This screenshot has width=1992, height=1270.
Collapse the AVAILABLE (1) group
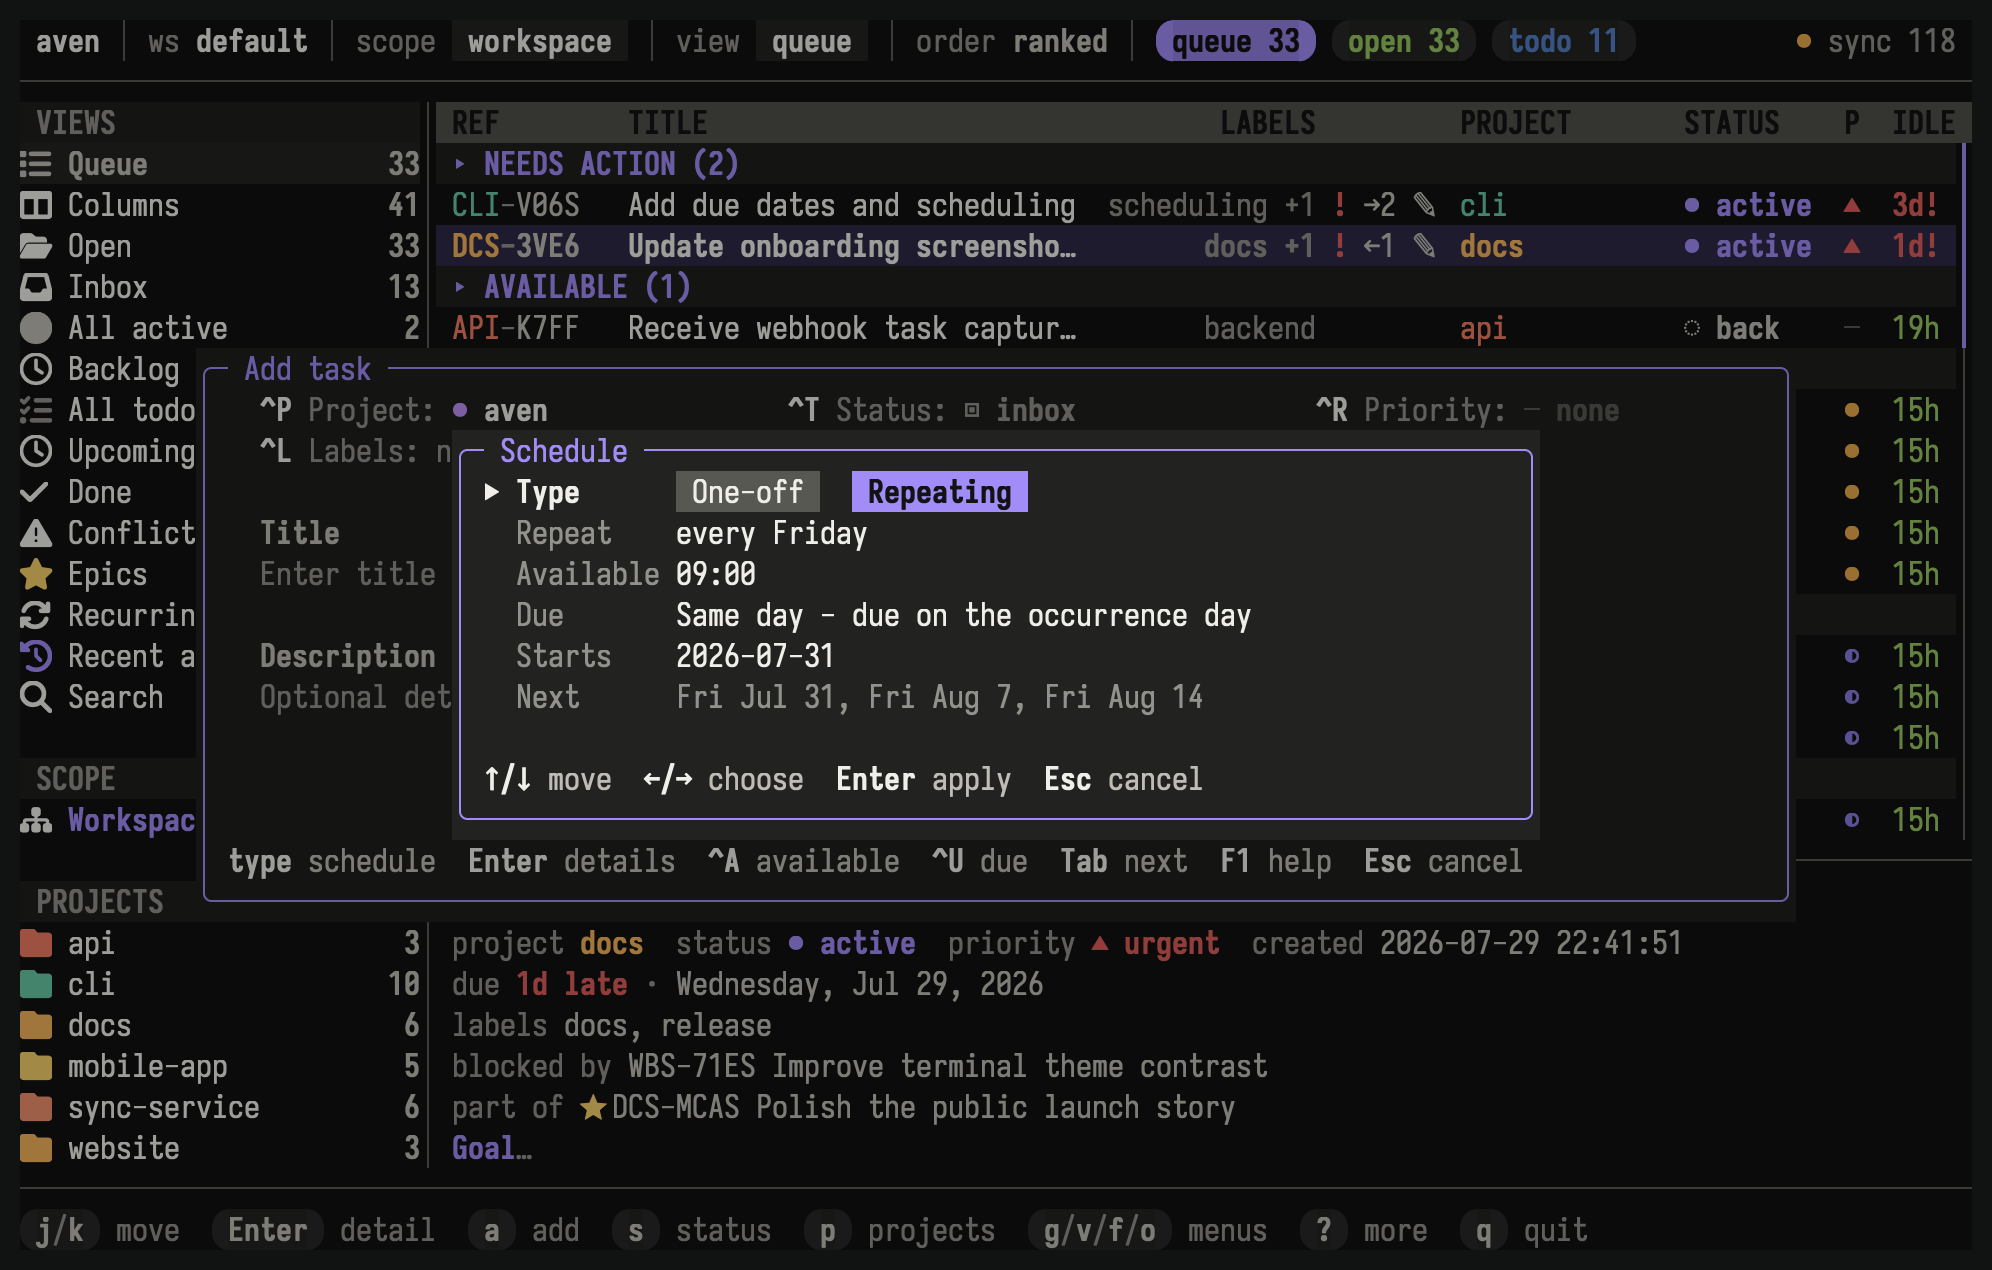click(459, 287)
